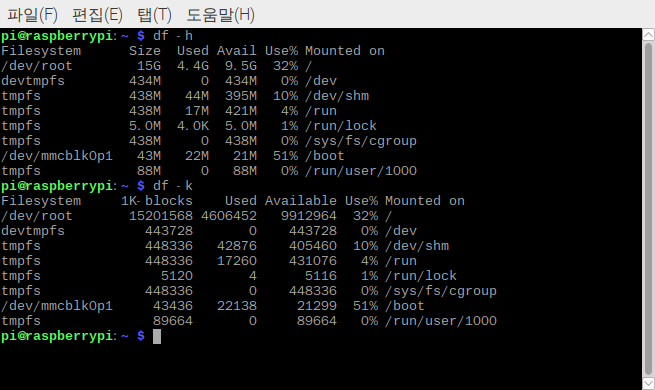Click '/dev/root' in df -k output
The height and width of the screenshot is (390, 655).
click(37, 216)
